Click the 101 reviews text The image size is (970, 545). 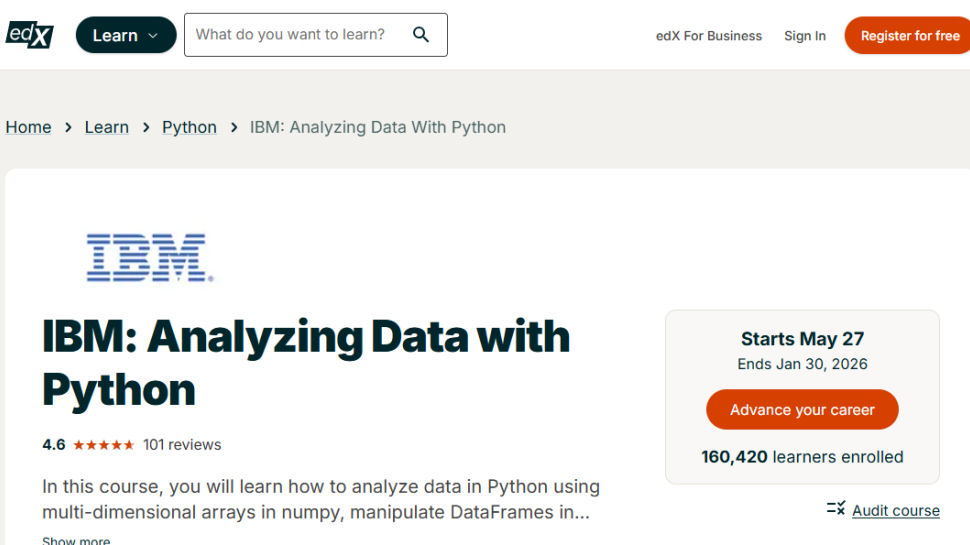coord(182,445)
